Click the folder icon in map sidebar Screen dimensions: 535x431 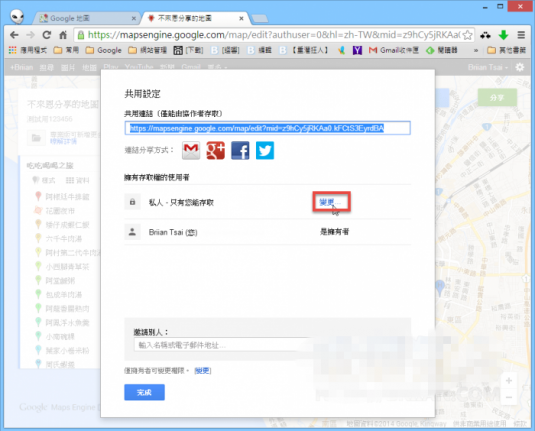[36, 138]
